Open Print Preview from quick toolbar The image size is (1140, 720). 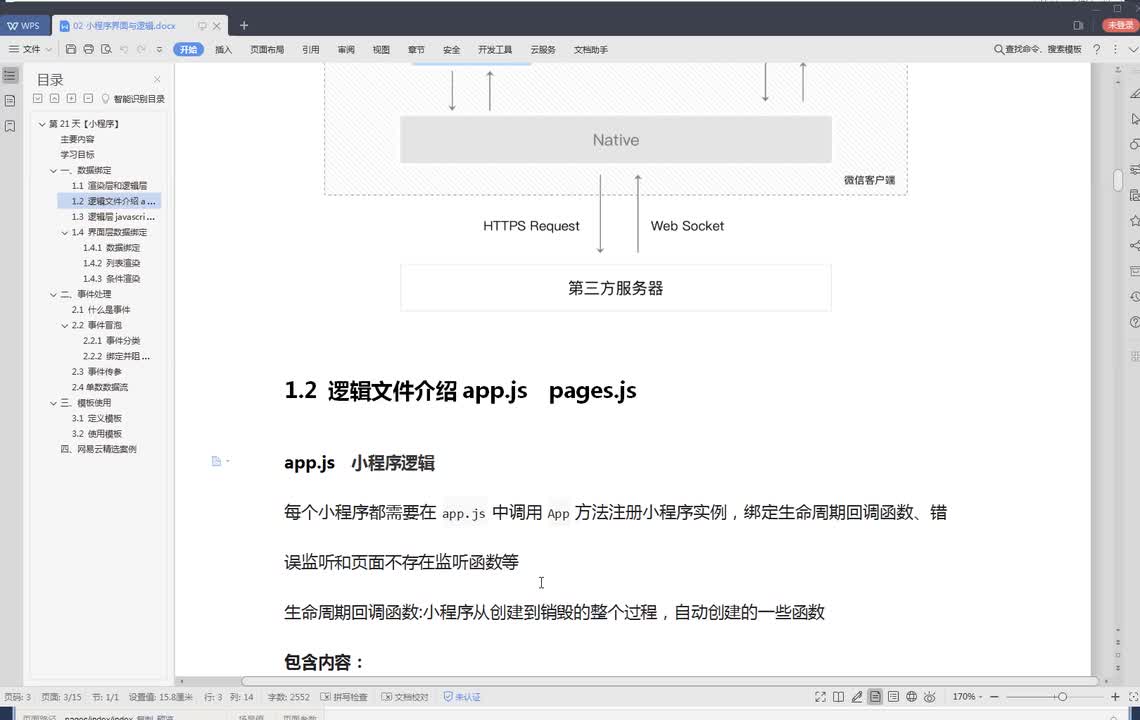click(106, 49)
